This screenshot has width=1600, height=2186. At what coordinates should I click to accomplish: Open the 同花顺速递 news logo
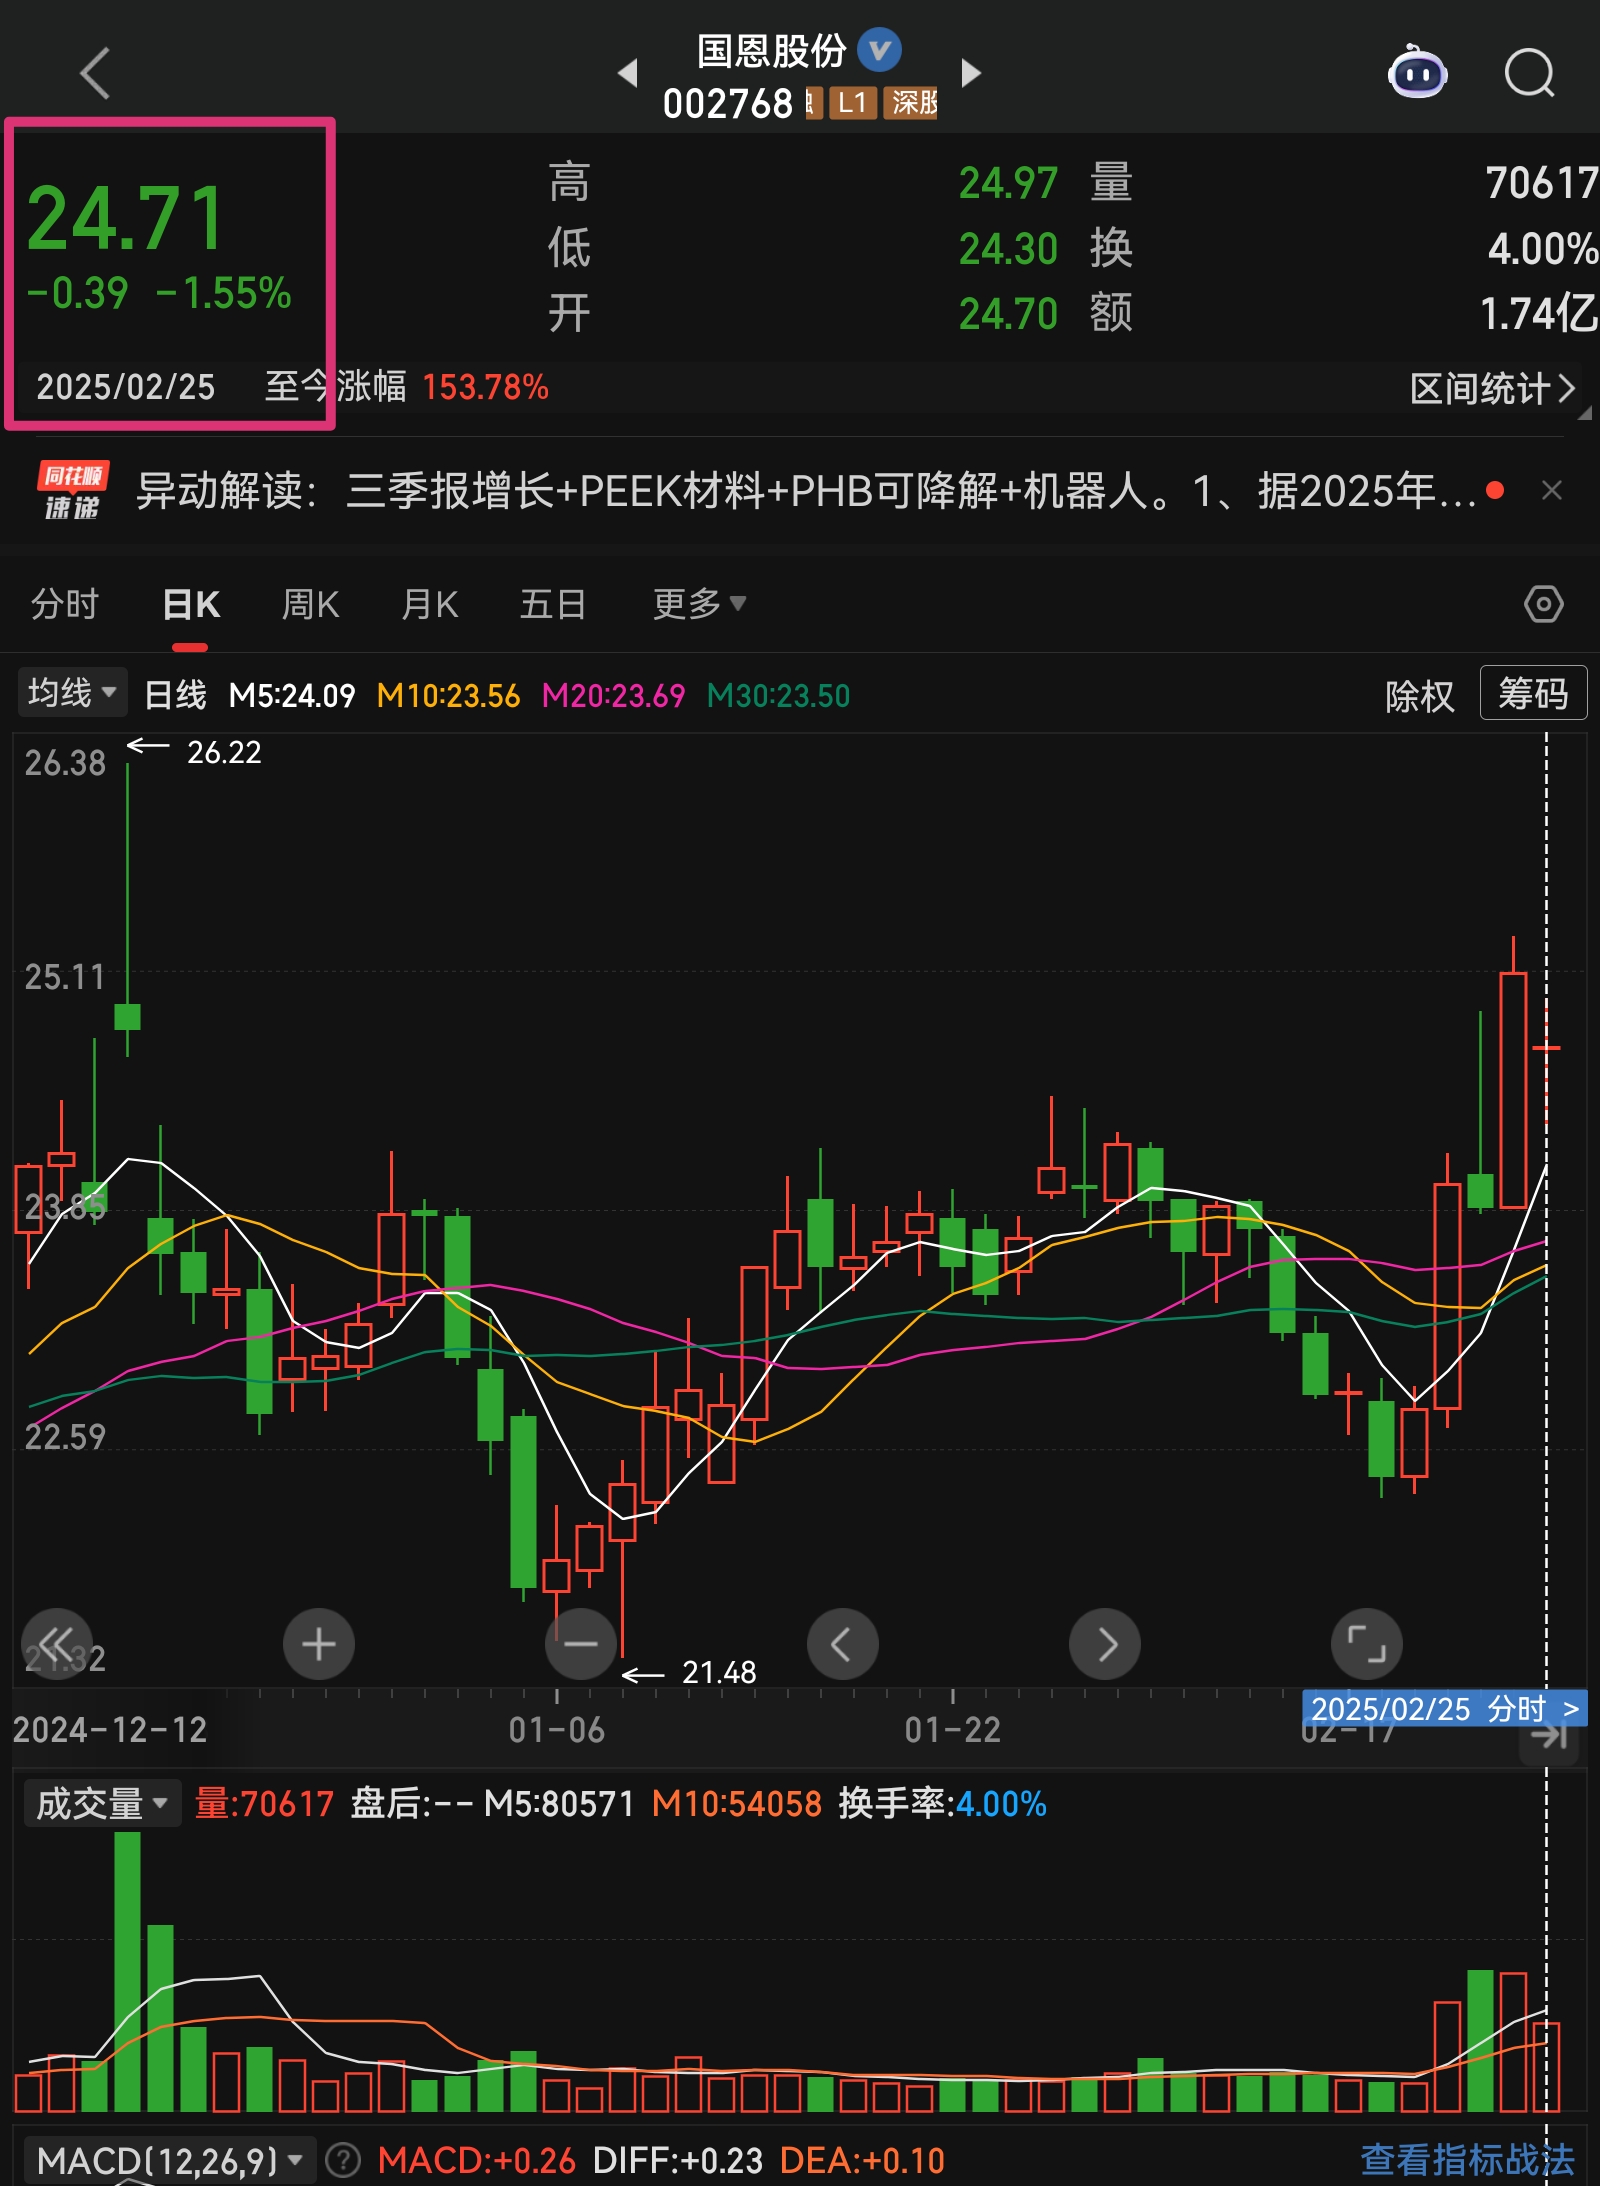pyautogui.click(x=72, y=490)
